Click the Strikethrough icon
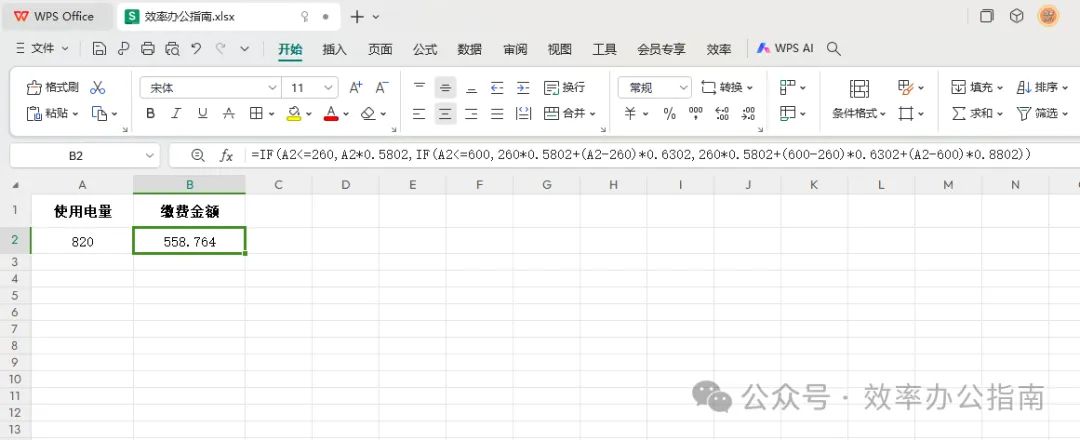The width and height of the screenshot is (1080, 440). pyautogui.click(x=229, y=114)
